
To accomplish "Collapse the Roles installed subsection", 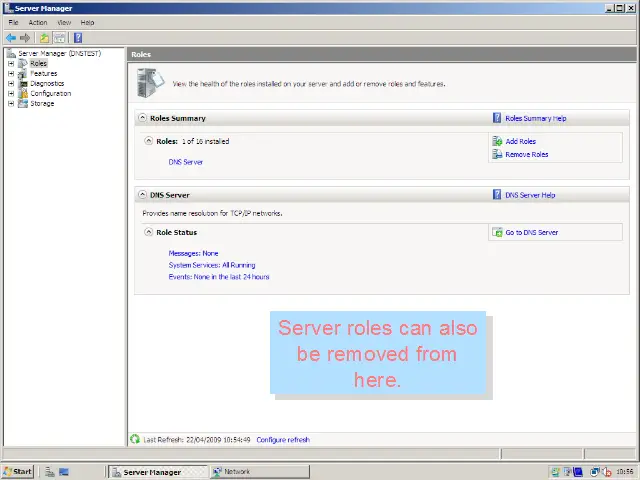I will pos(149,141).
